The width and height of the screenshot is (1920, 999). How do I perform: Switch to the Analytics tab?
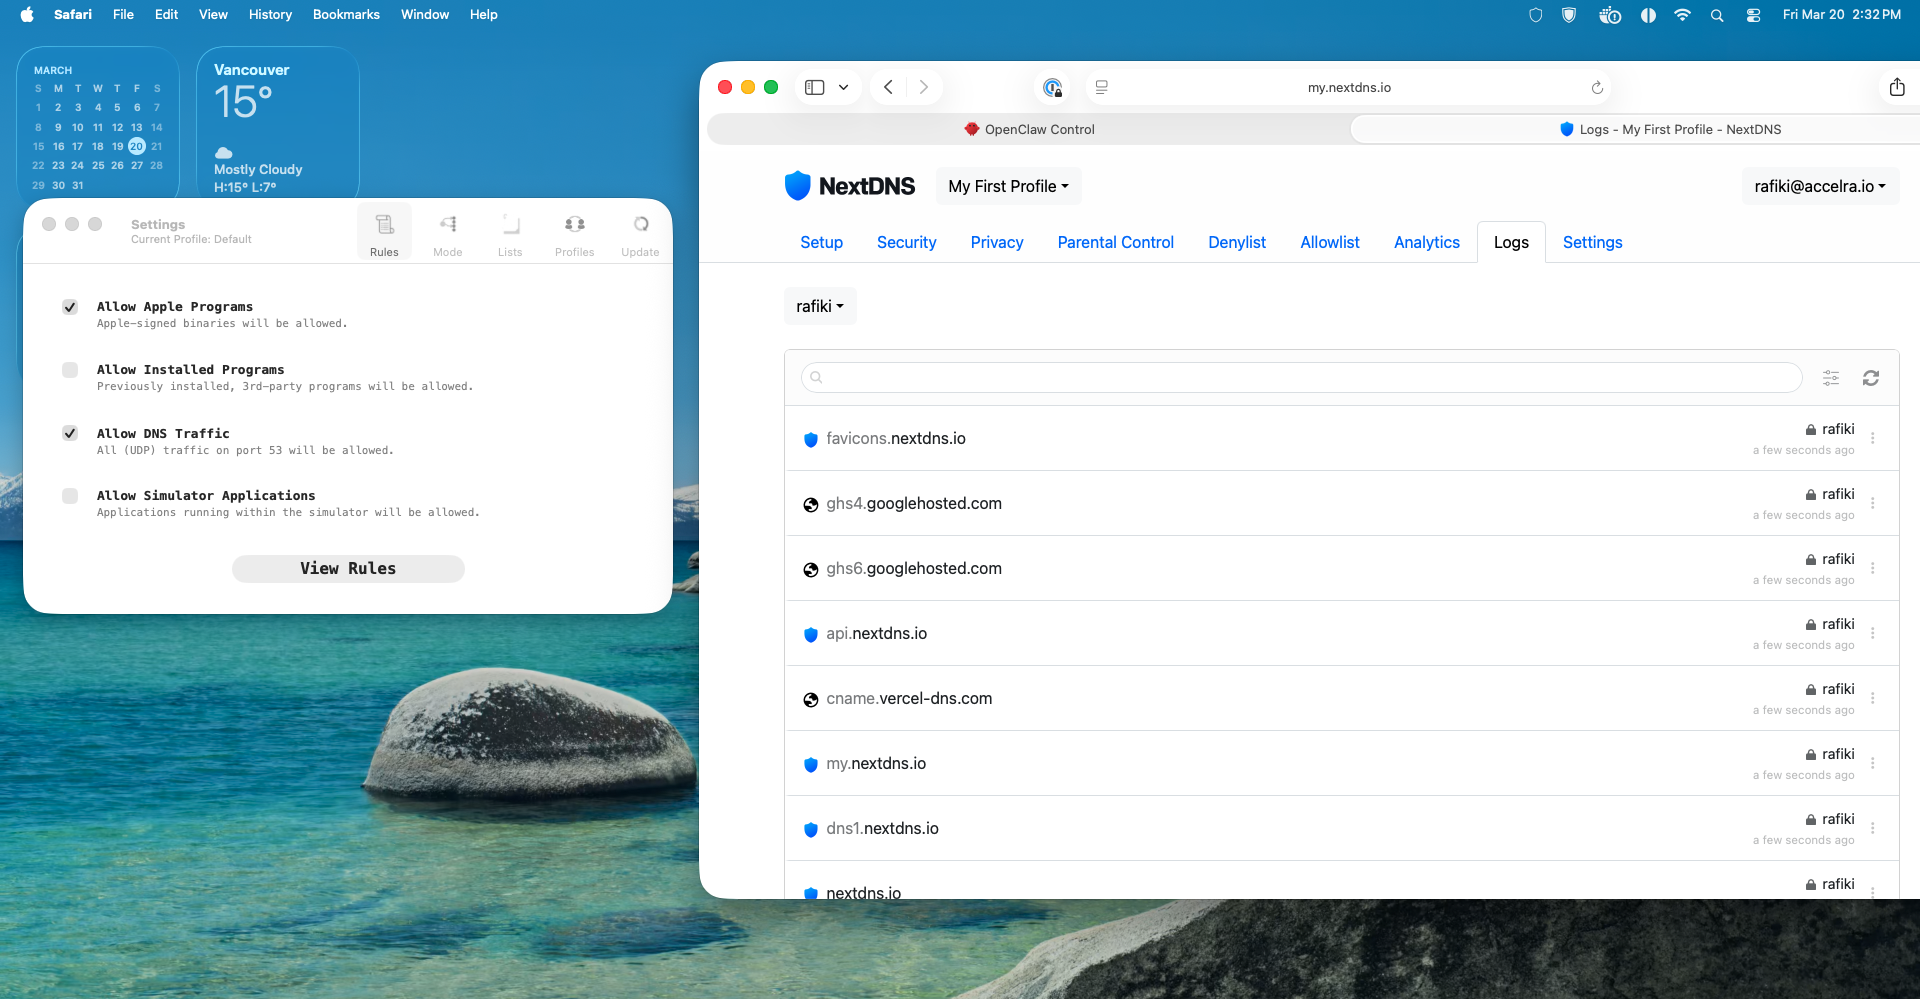tap(1426, 242)
